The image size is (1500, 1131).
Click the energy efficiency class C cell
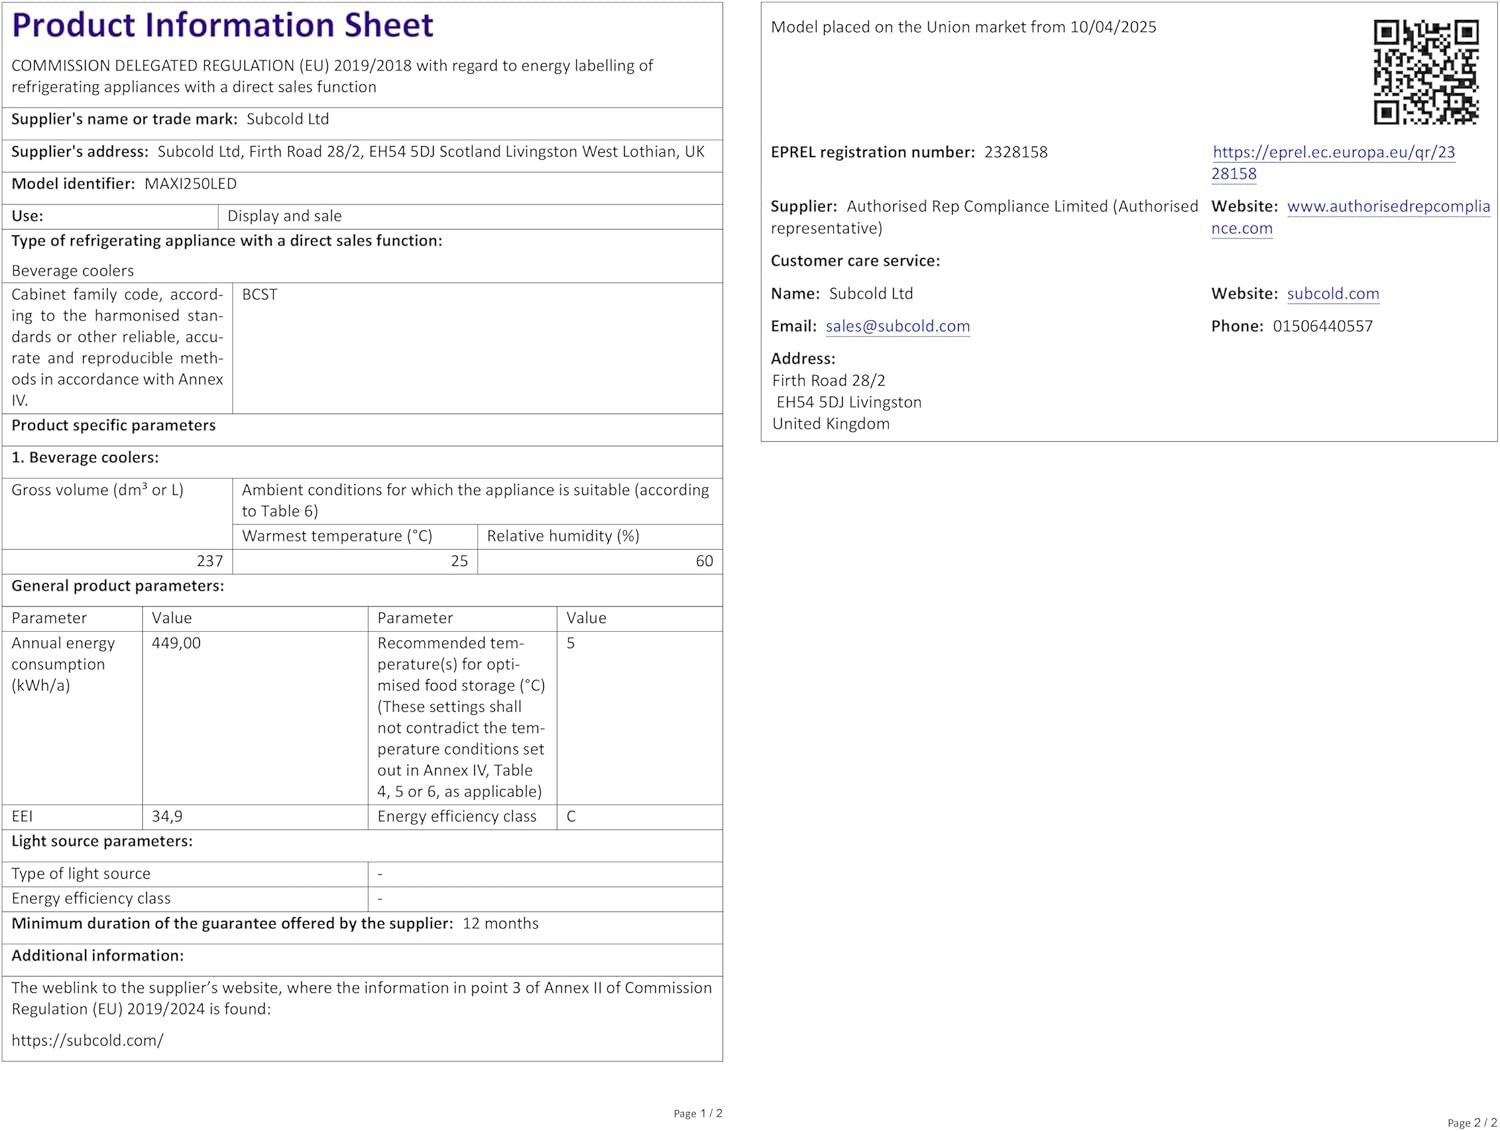pos(639,817)
